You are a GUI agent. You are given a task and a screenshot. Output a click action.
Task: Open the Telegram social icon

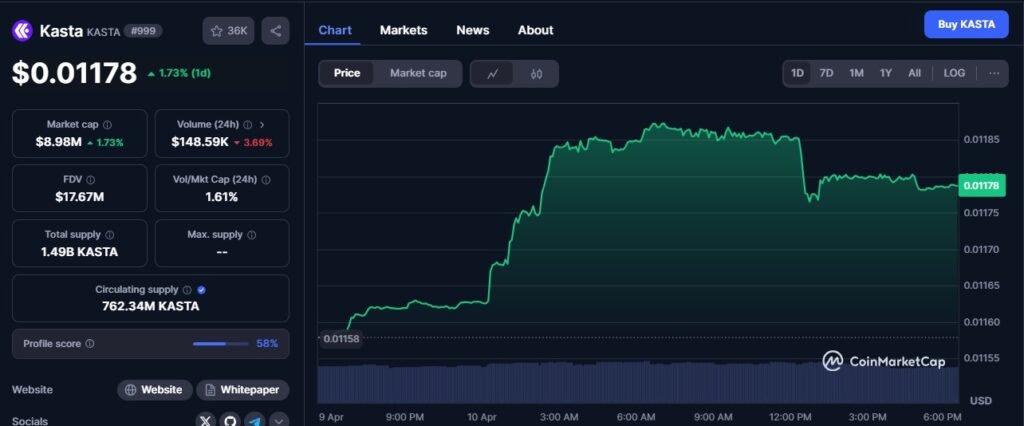(x=254, y=420)
